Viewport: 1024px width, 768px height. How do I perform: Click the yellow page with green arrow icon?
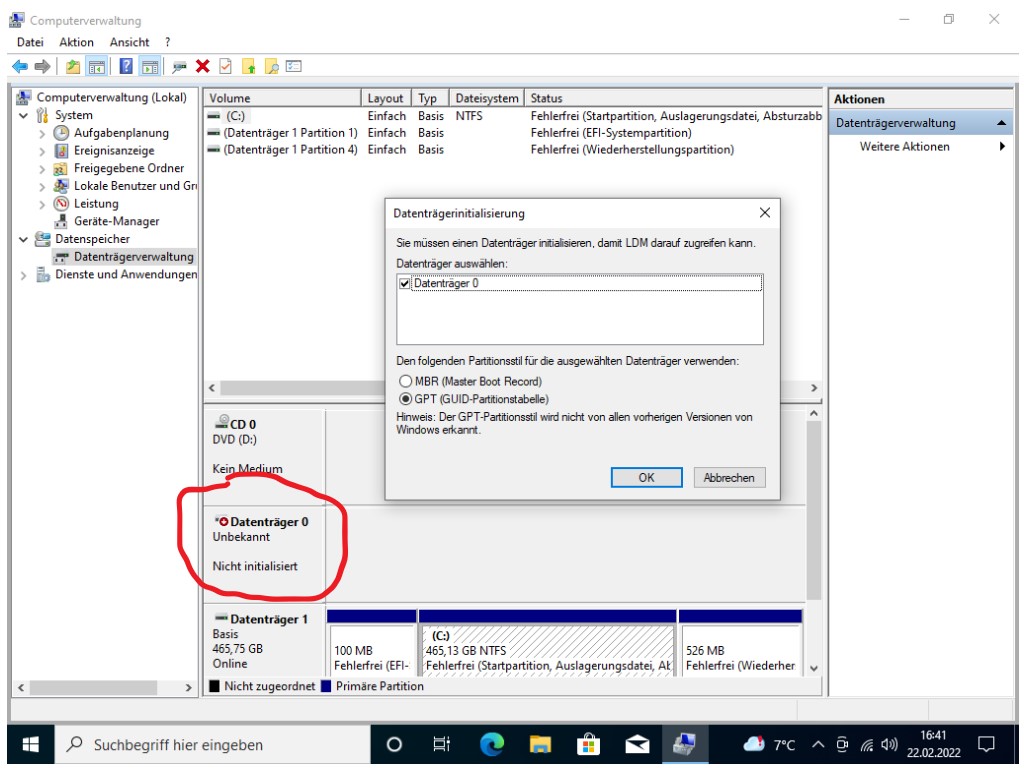click(x=249, y=66)
